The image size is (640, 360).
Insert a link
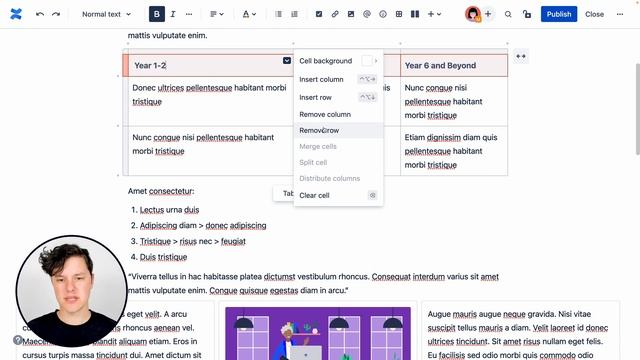click(335, 14)
